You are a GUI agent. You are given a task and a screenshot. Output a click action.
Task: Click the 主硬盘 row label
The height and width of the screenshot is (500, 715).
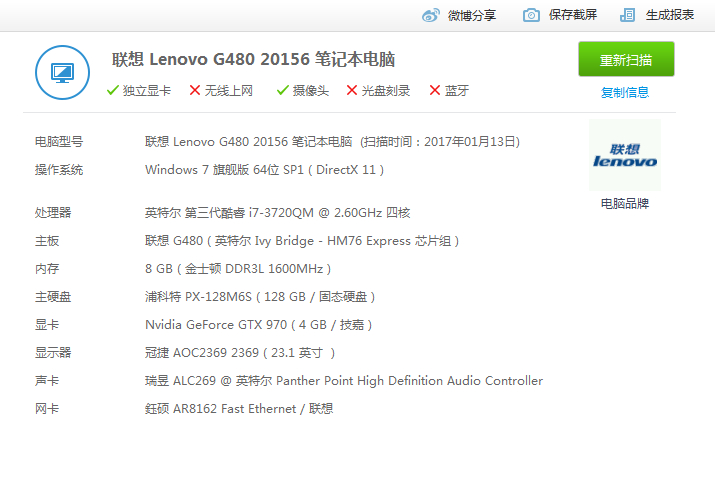[x=53, y=297]
